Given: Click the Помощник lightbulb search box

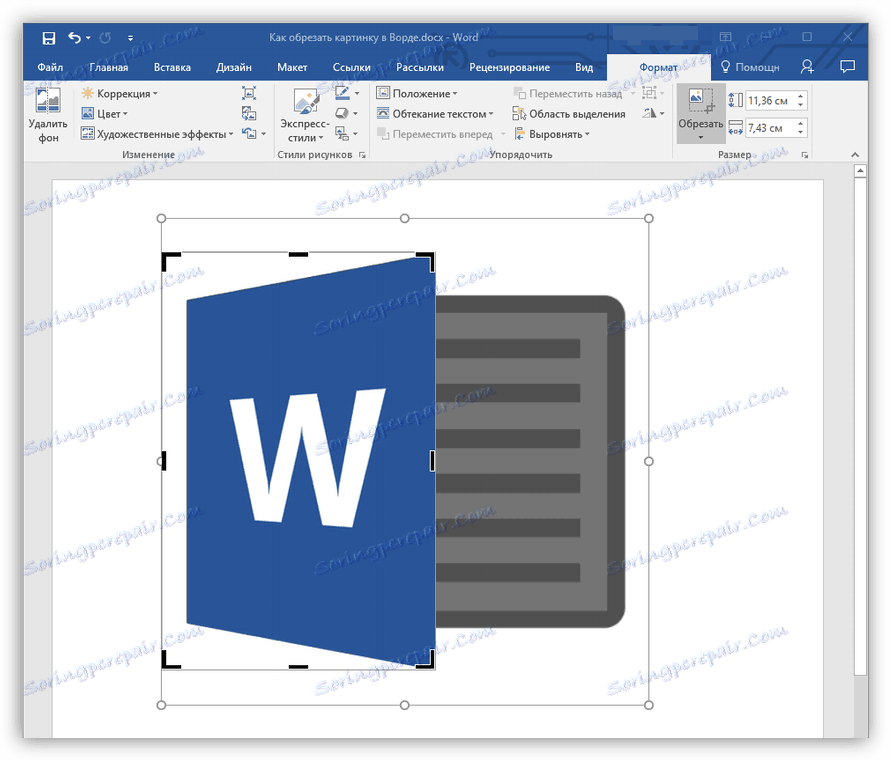Looking at the screenshot, I should pos(750,67).
